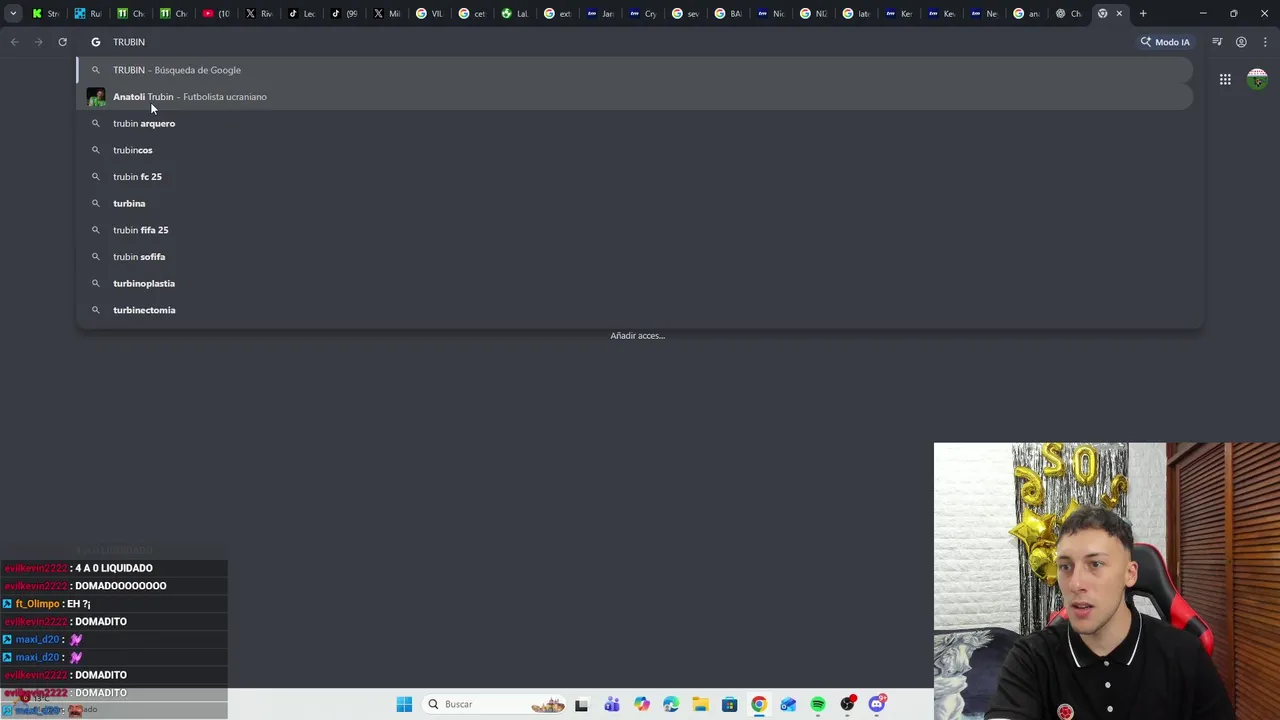Open the Google 'sev' tab
This screenshot has width=1280, height=720.
(x=685, y=13)
